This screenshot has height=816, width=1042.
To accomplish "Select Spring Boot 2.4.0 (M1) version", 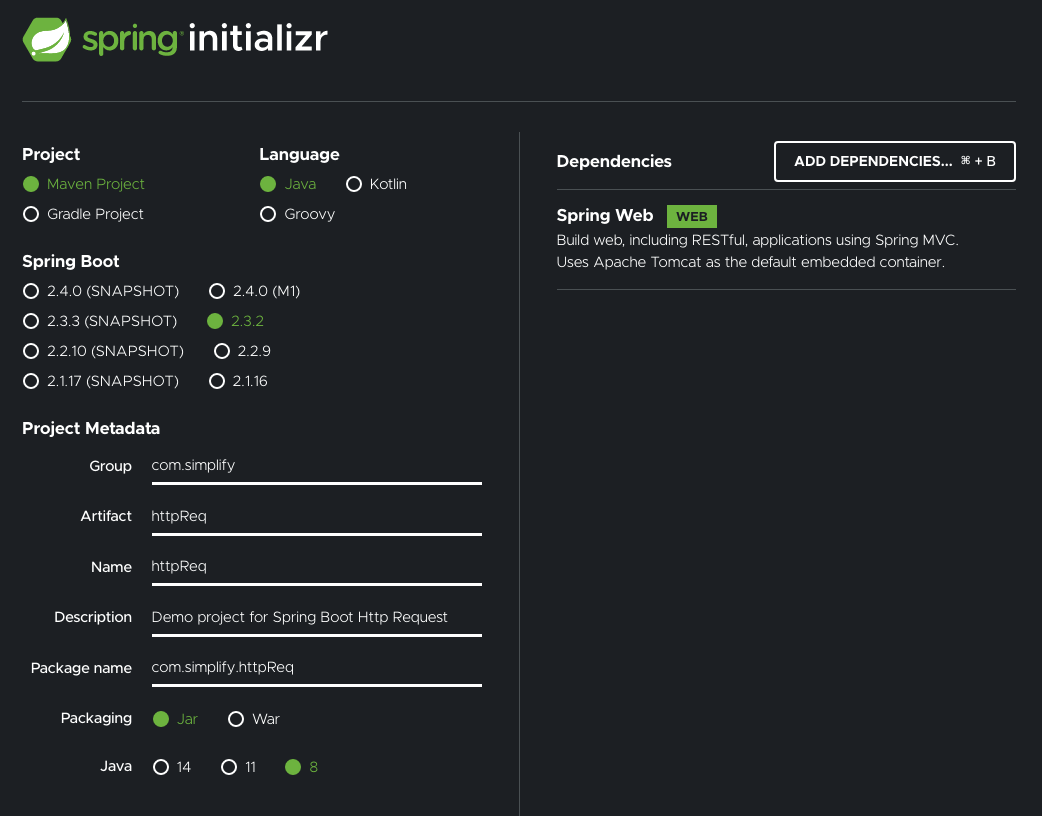I will tap(217, 291).
